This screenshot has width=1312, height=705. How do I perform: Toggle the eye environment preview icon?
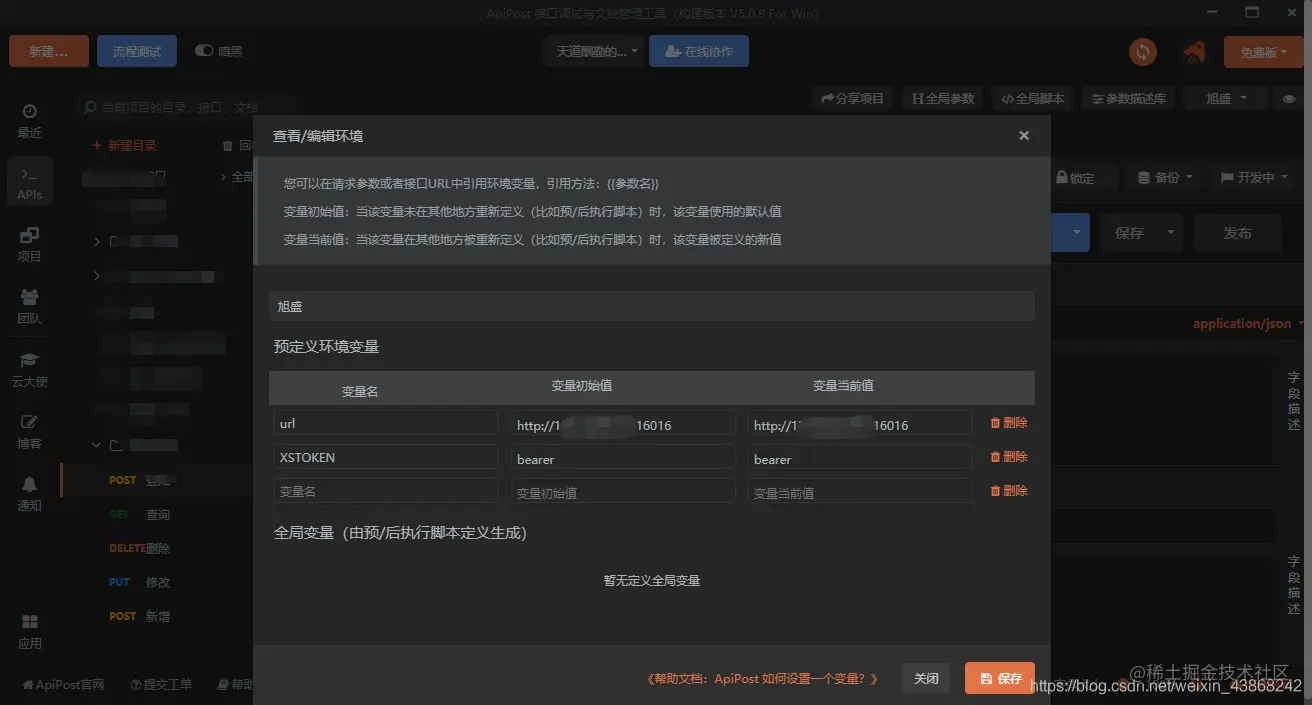pos(1289,98)
